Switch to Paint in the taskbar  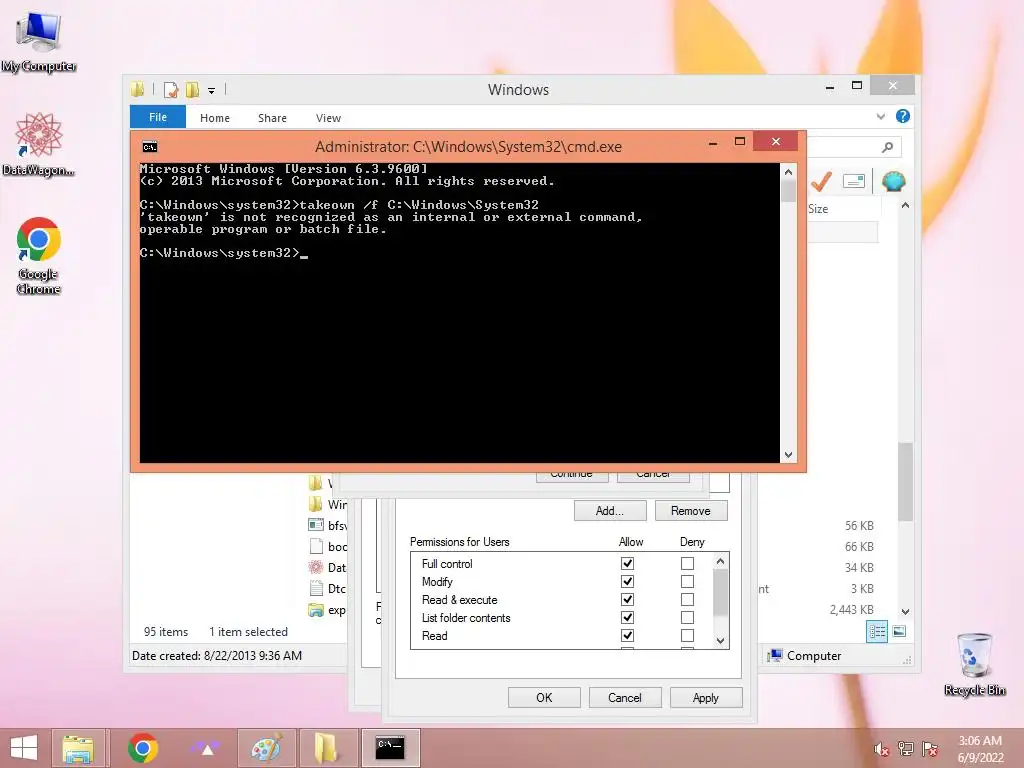pos(266,748)
